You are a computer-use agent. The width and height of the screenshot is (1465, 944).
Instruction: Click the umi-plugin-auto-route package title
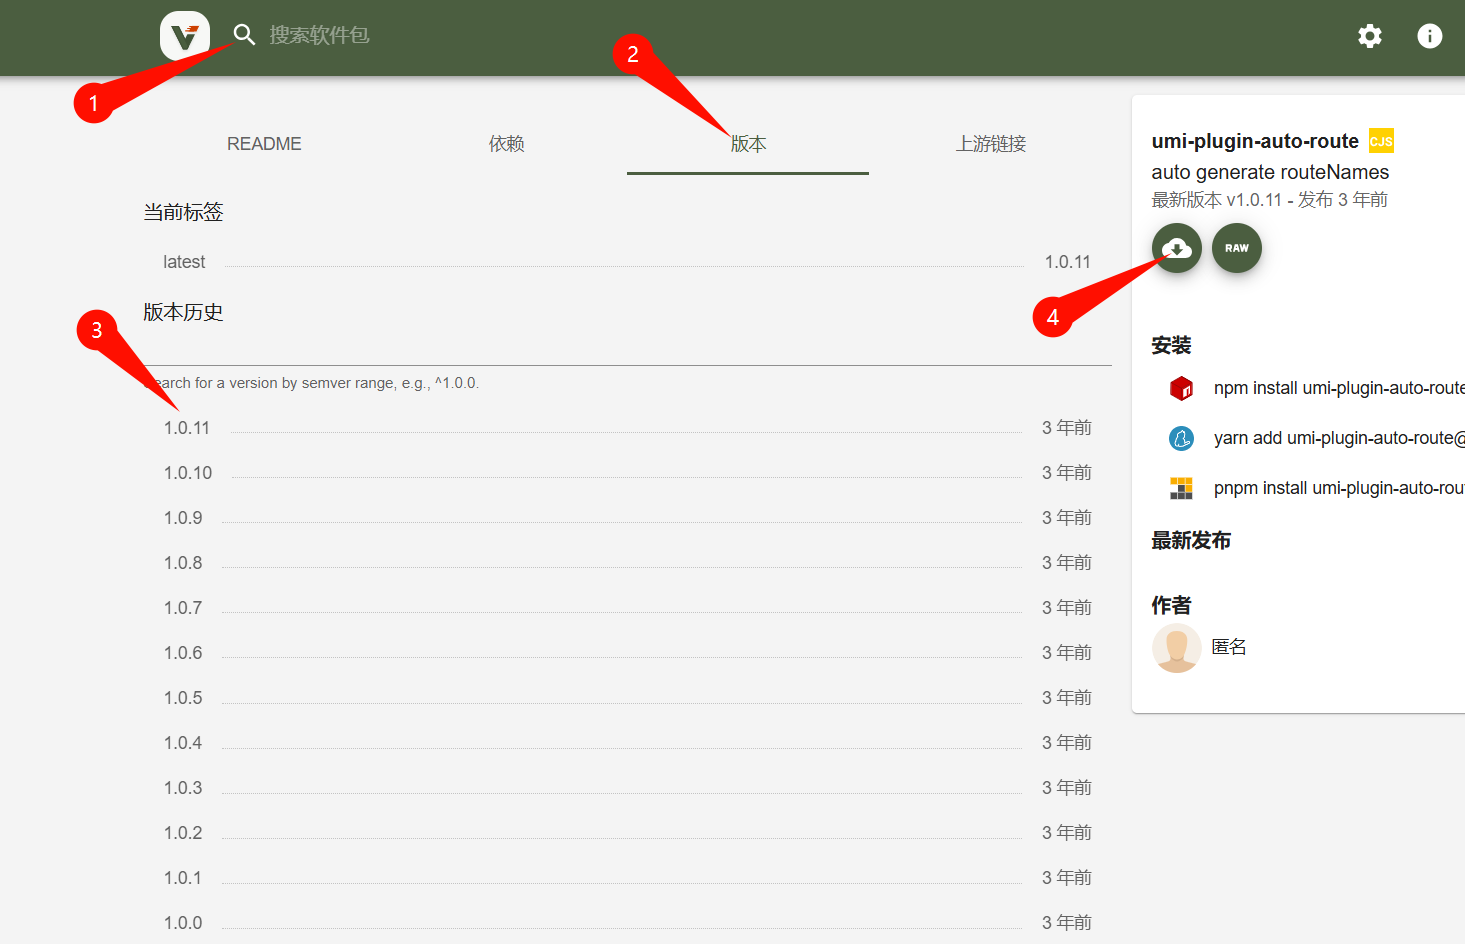(1255, 141)
